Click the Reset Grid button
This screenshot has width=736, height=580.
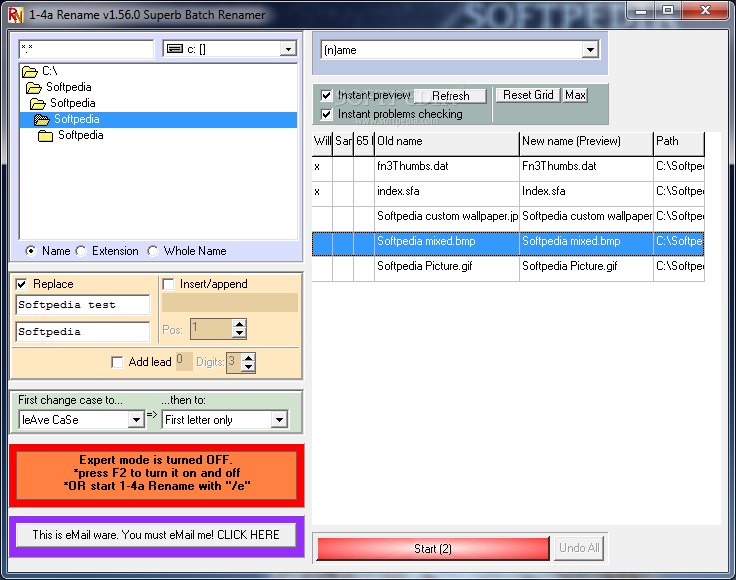click(x=528, y=95)
